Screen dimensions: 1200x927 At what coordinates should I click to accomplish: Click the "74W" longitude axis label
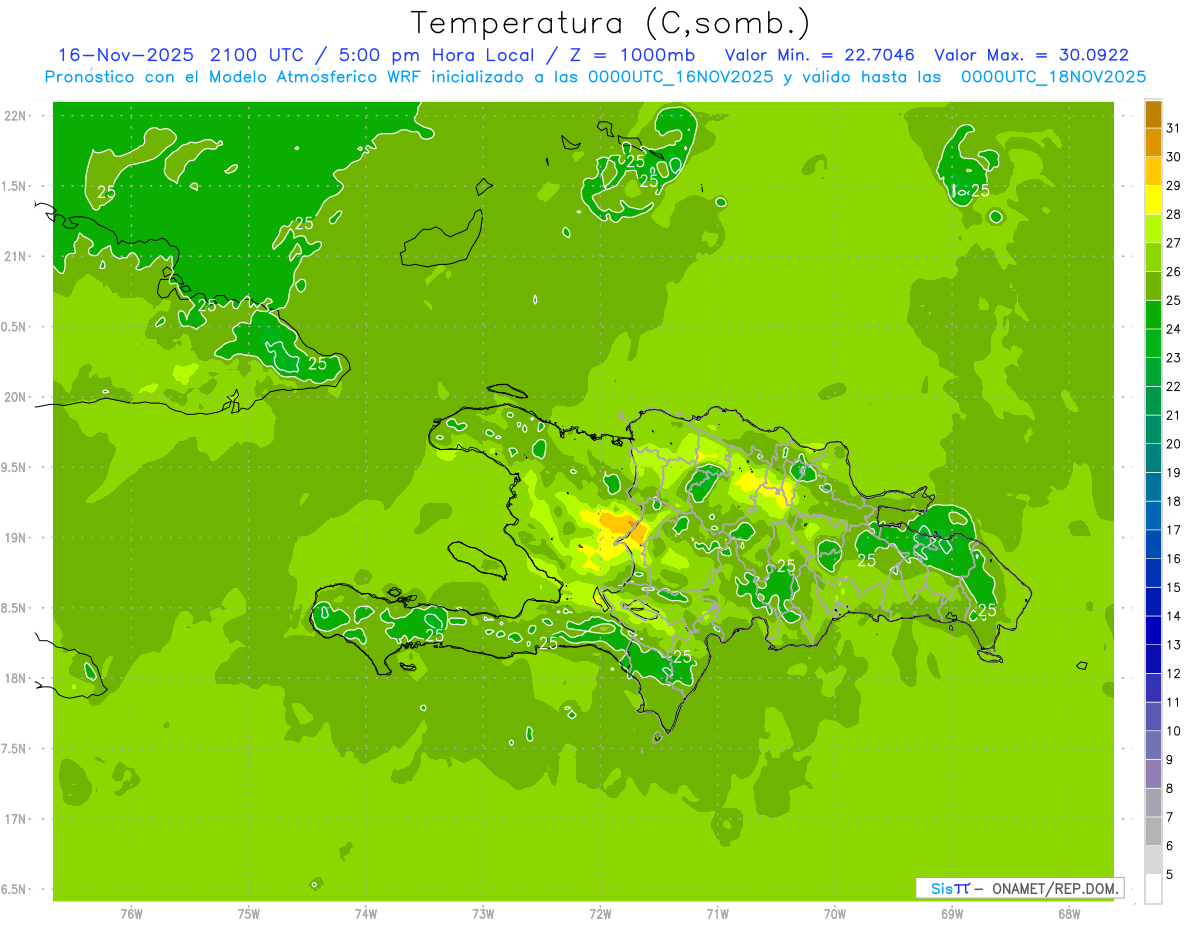(x=366, y=915)
